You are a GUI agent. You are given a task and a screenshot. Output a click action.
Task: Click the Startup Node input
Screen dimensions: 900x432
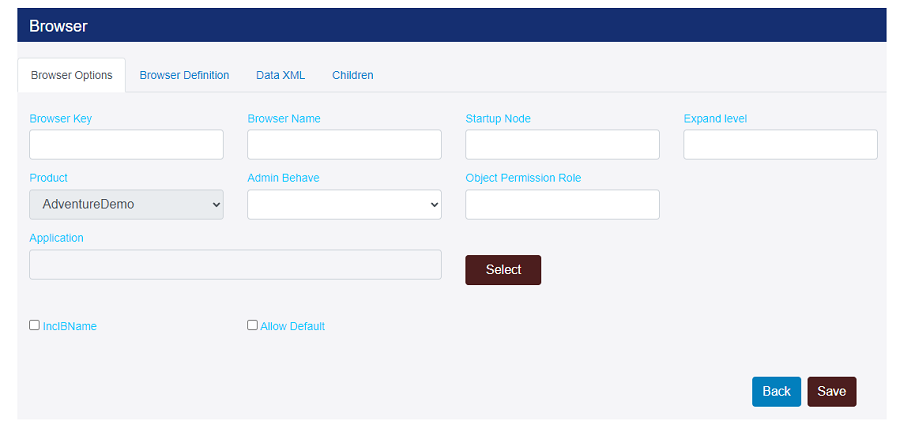tap(562, 145)
